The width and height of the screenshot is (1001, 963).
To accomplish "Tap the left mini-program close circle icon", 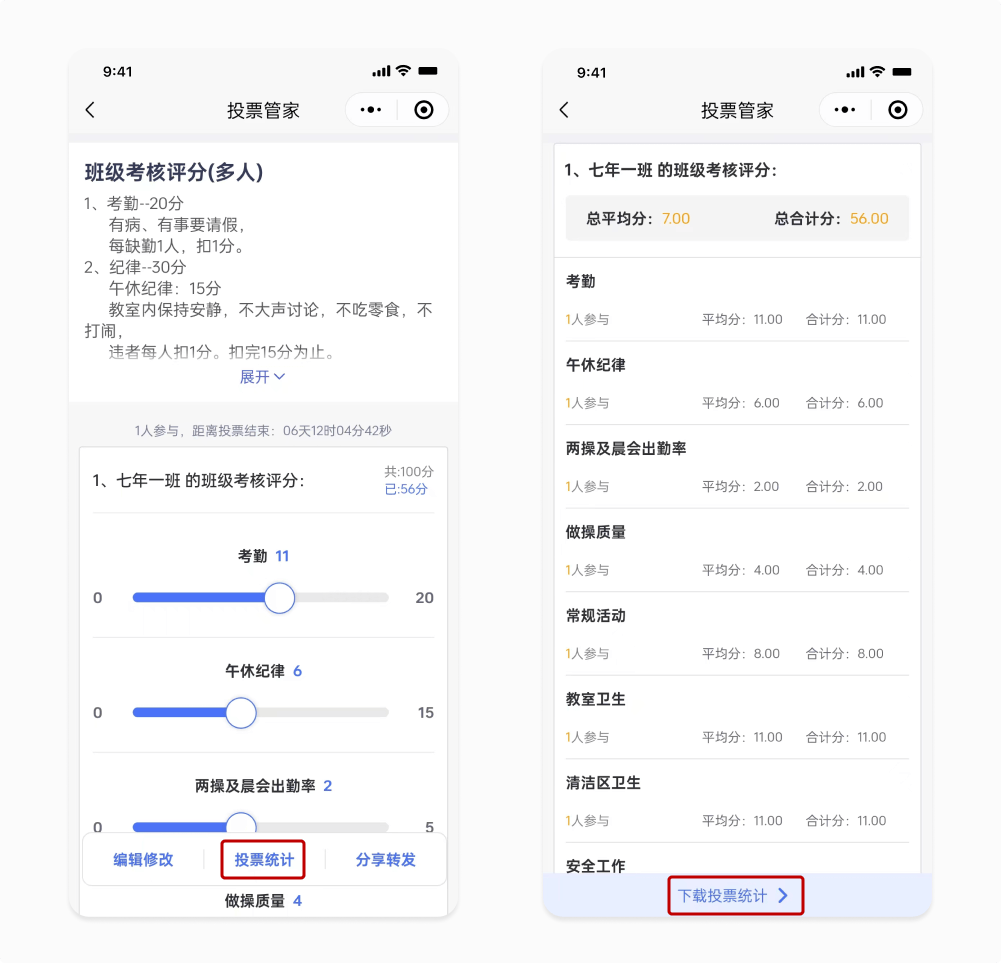I will tap(424, 110).
